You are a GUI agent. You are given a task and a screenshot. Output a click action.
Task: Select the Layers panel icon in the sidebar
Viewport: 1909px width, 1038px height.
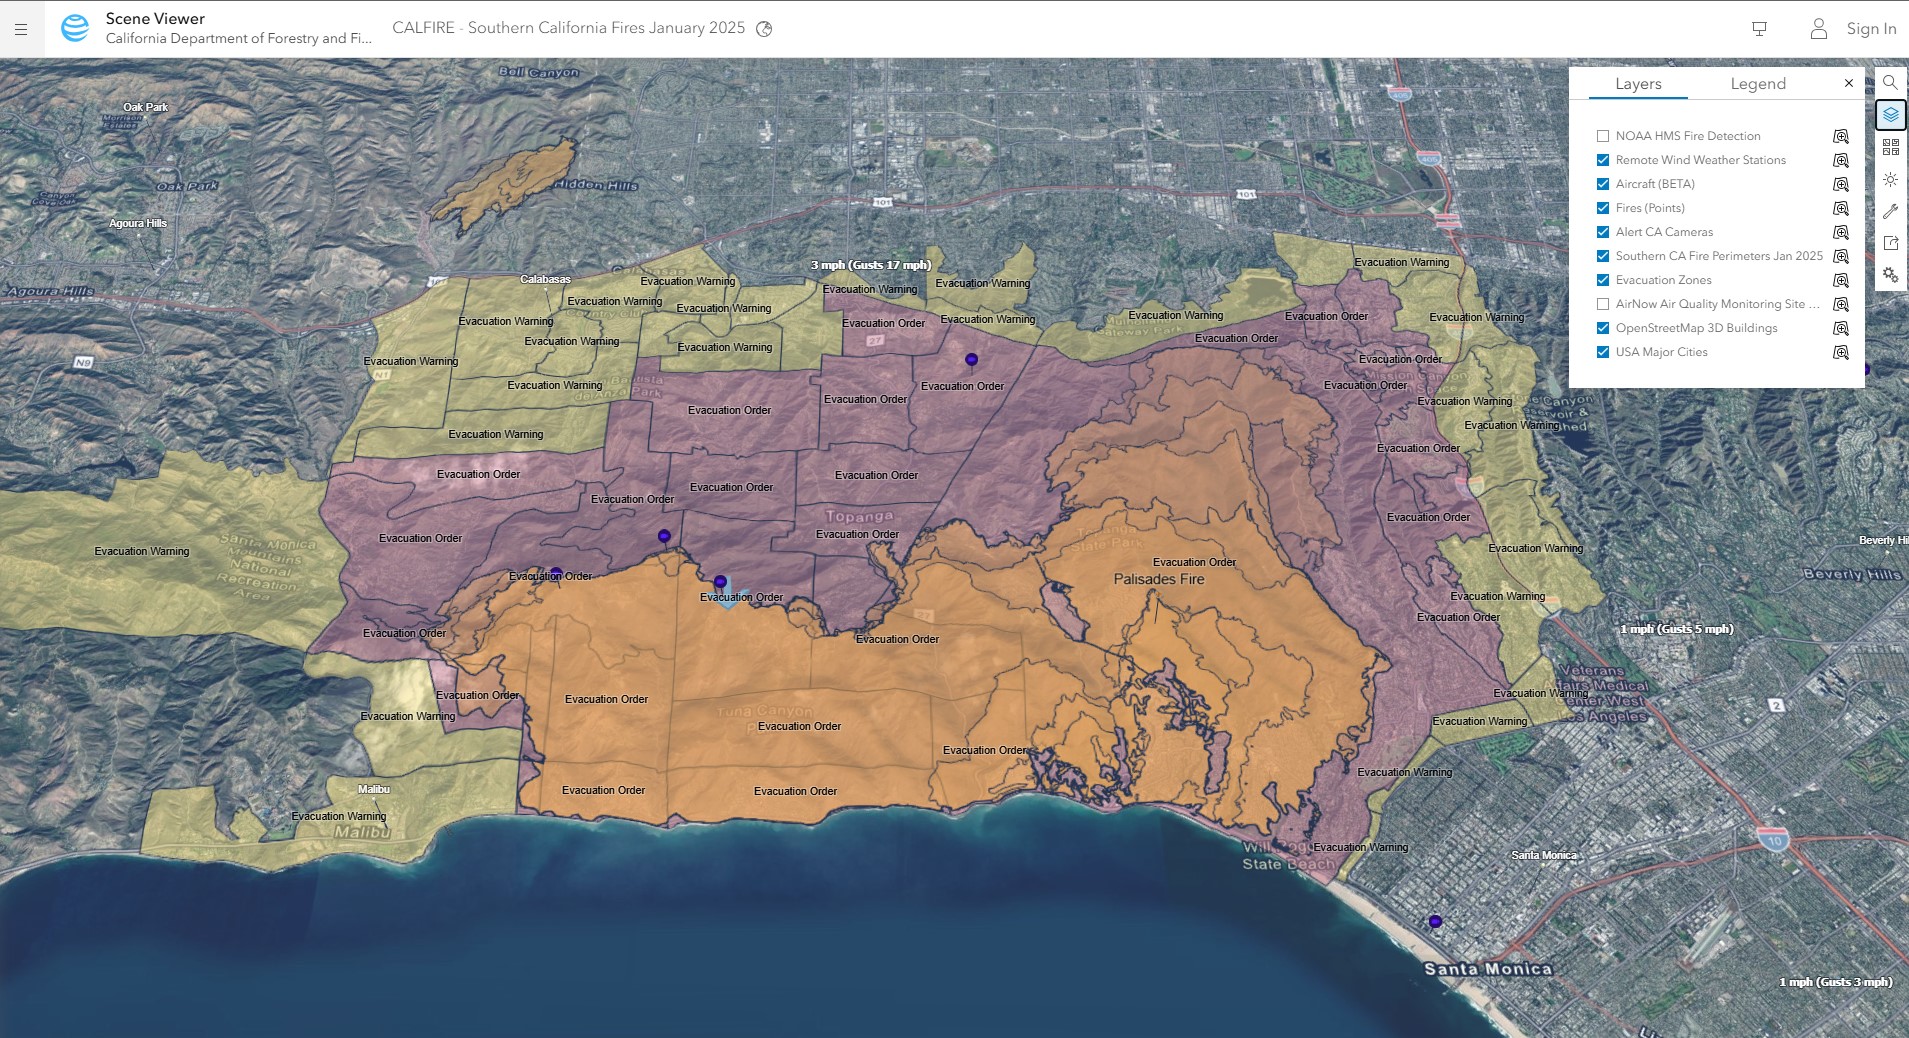pos(1889,114)
